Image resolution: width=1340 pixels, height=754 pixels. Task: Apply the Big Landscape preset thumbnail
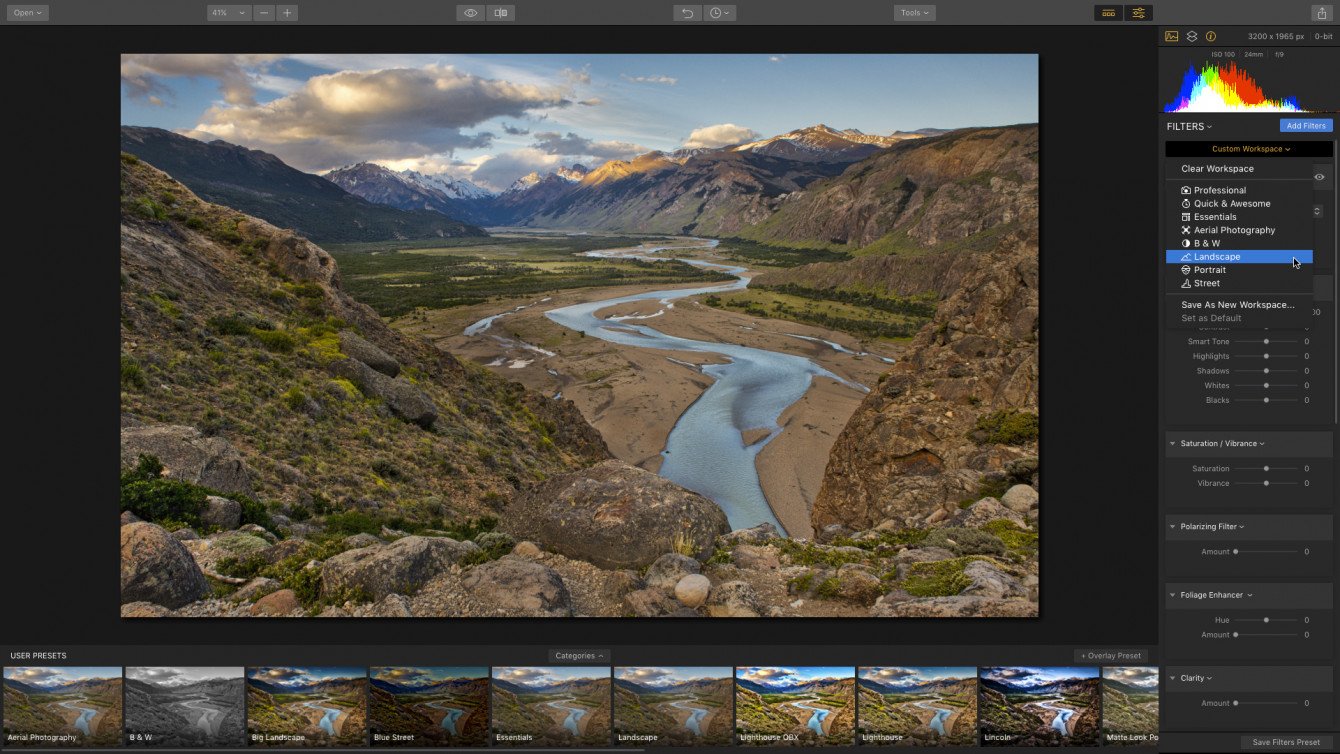tap(306, 706)
